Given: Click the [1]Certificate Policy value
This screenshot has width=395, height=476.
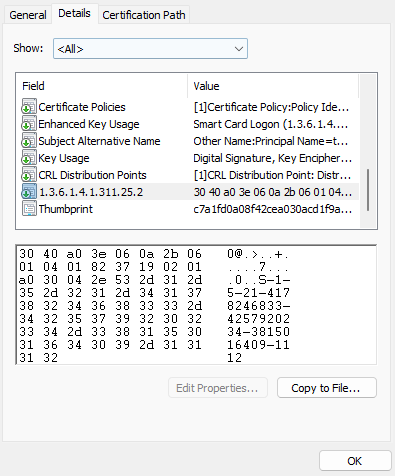Looking at the screenshot, I should [271, 107].
